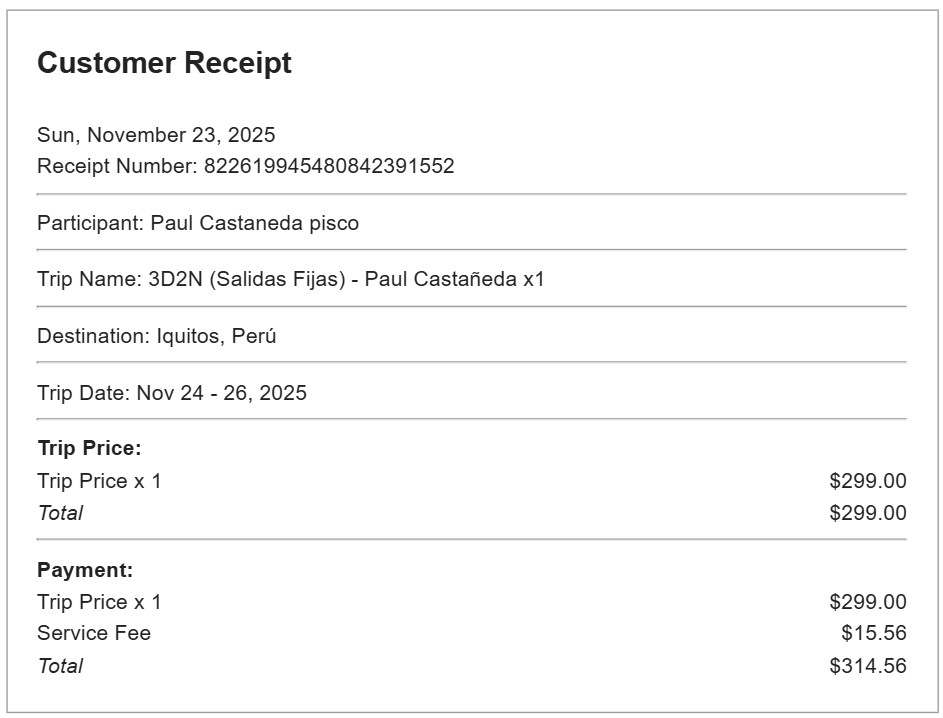
Task: Click the italic Total label under Trip Price section
Action: click(x=60, y=513)
